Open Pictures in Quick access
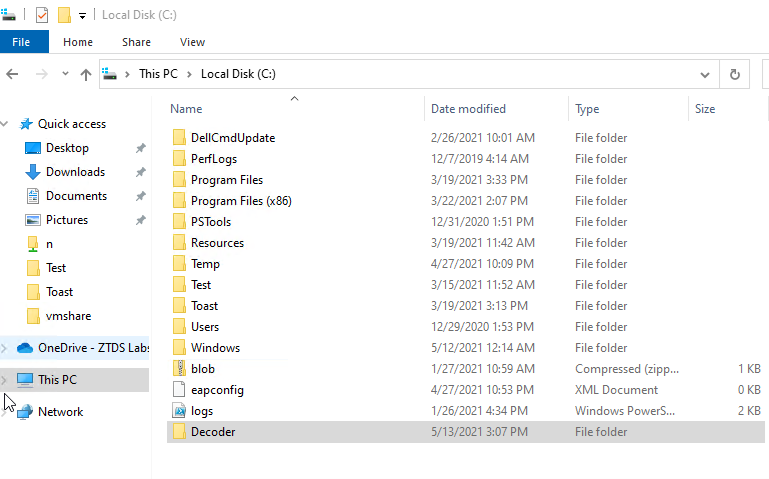The height and width of the screenshot is (479, 769). [x=67, y=220]
